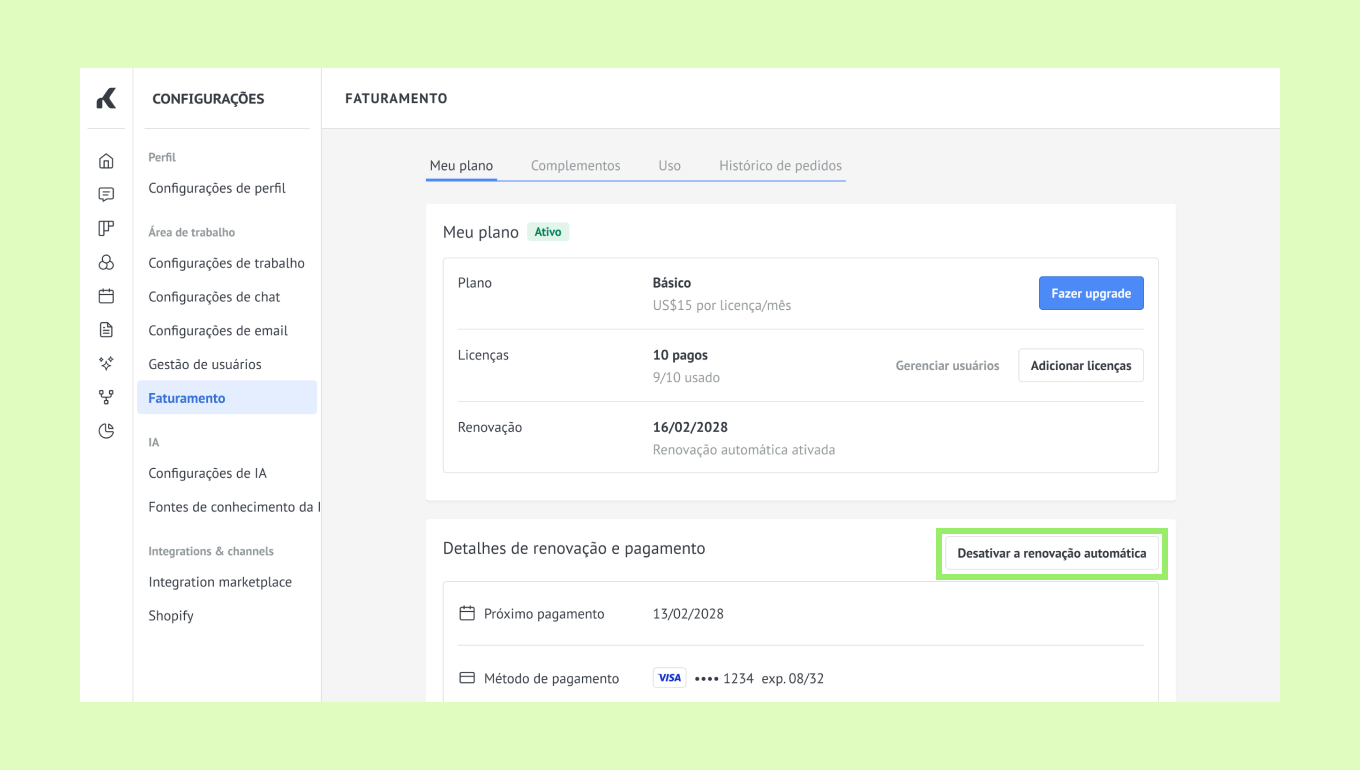Go to Configurações de perfil
1360x770 pixels.
(x=217, y=188)
